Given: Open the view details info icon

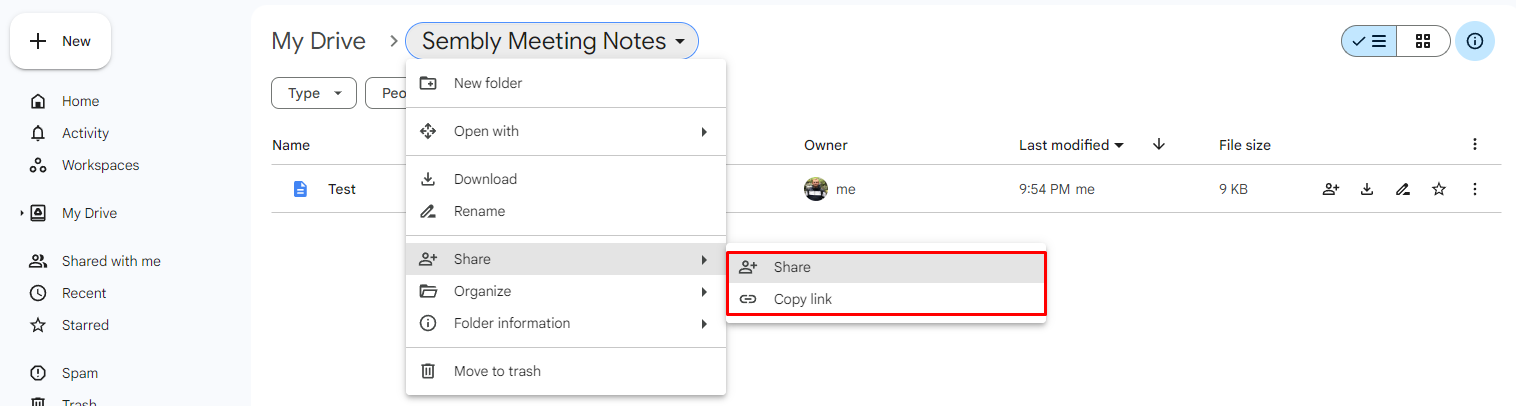Looking at the screenshot, I should [x=1475, y=41].
